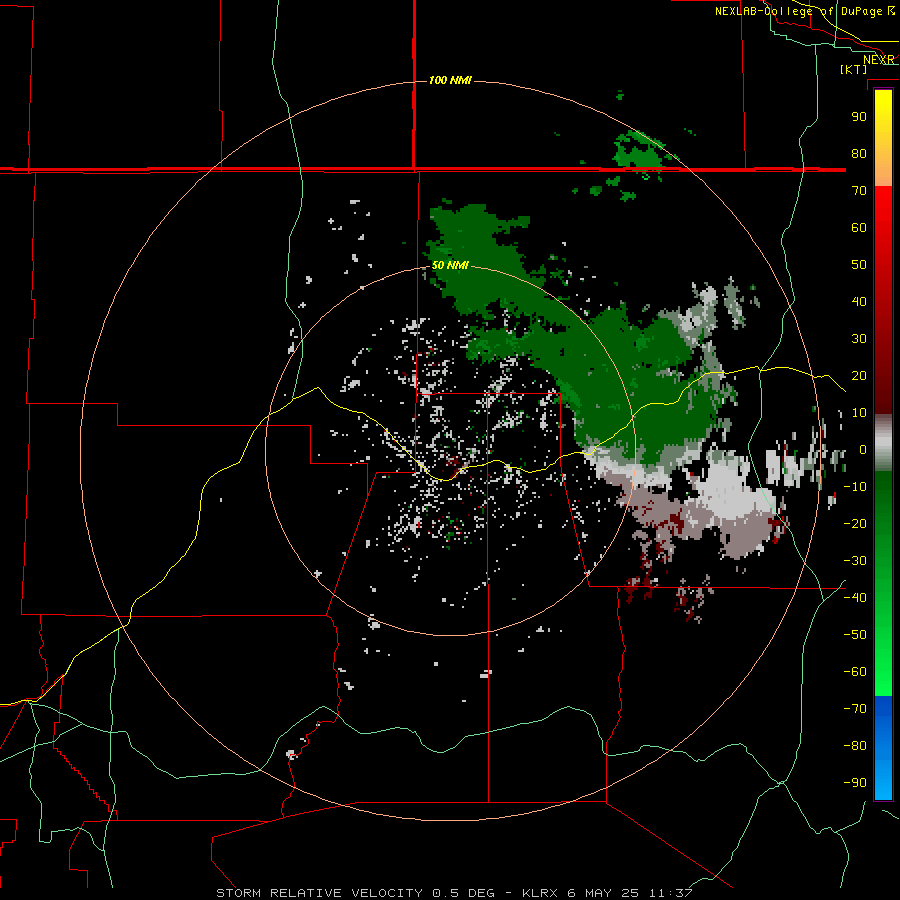Click the -80 value on velocity scale

tap(855, 746)
